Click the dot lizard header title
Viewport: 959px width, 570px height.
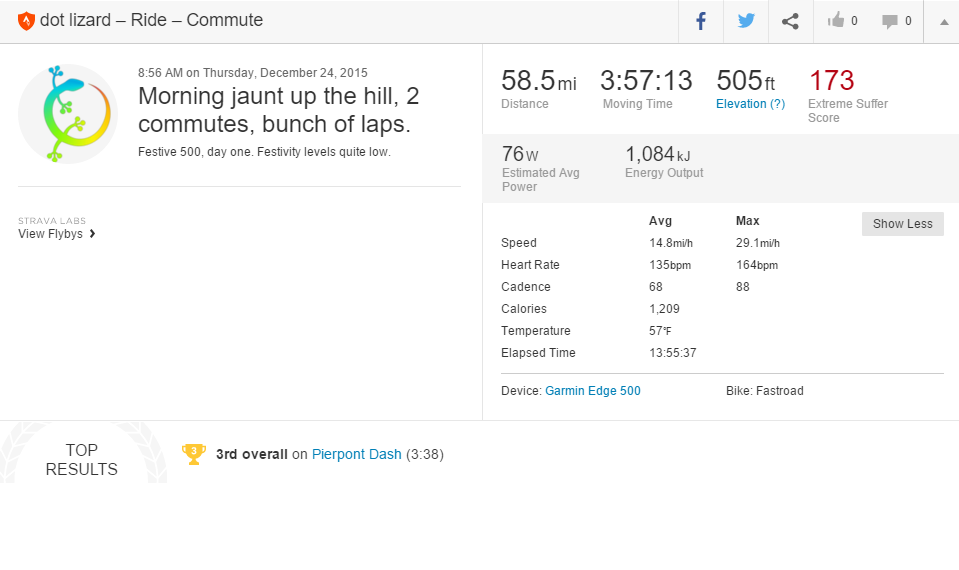pos(150,20)
